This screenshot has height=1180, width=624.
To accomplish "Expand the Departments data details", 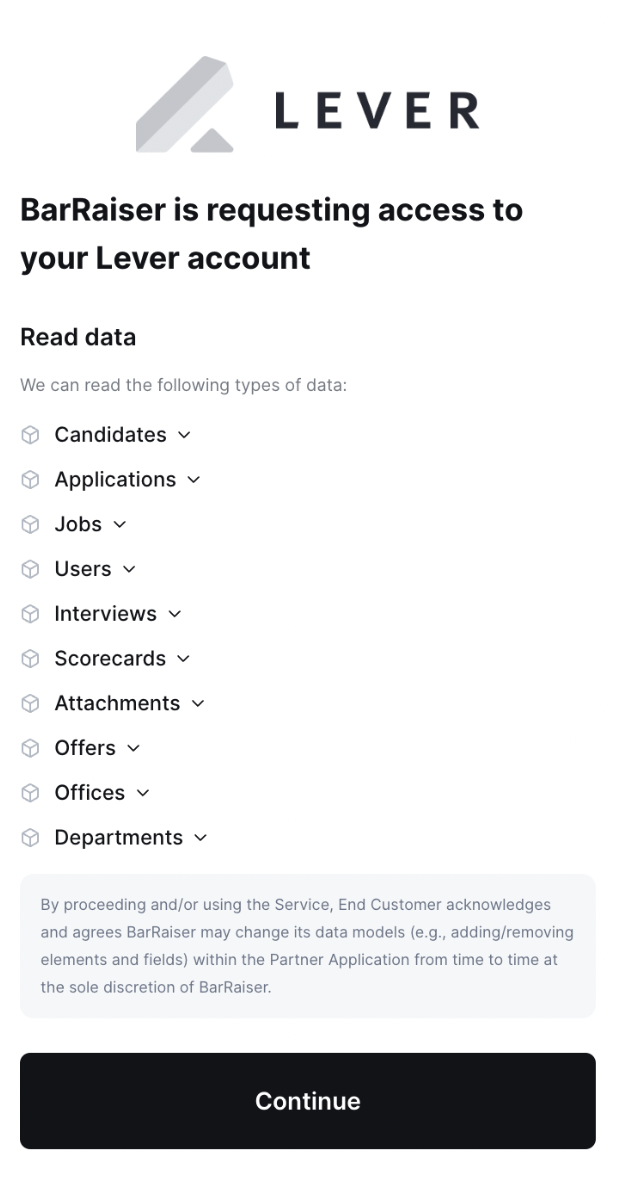I will [202, 838].
